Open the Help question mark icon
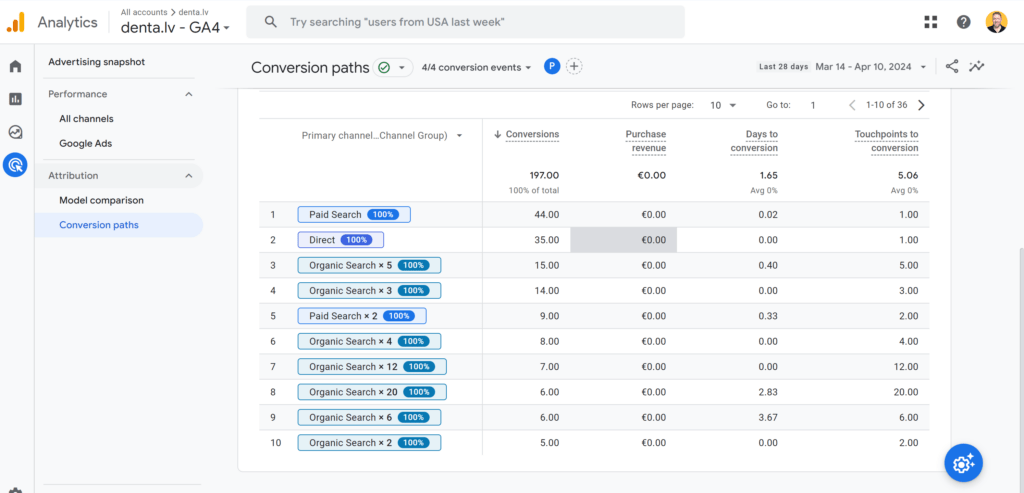This screenshot has height=493, width=1024. (x=963, y=22)
